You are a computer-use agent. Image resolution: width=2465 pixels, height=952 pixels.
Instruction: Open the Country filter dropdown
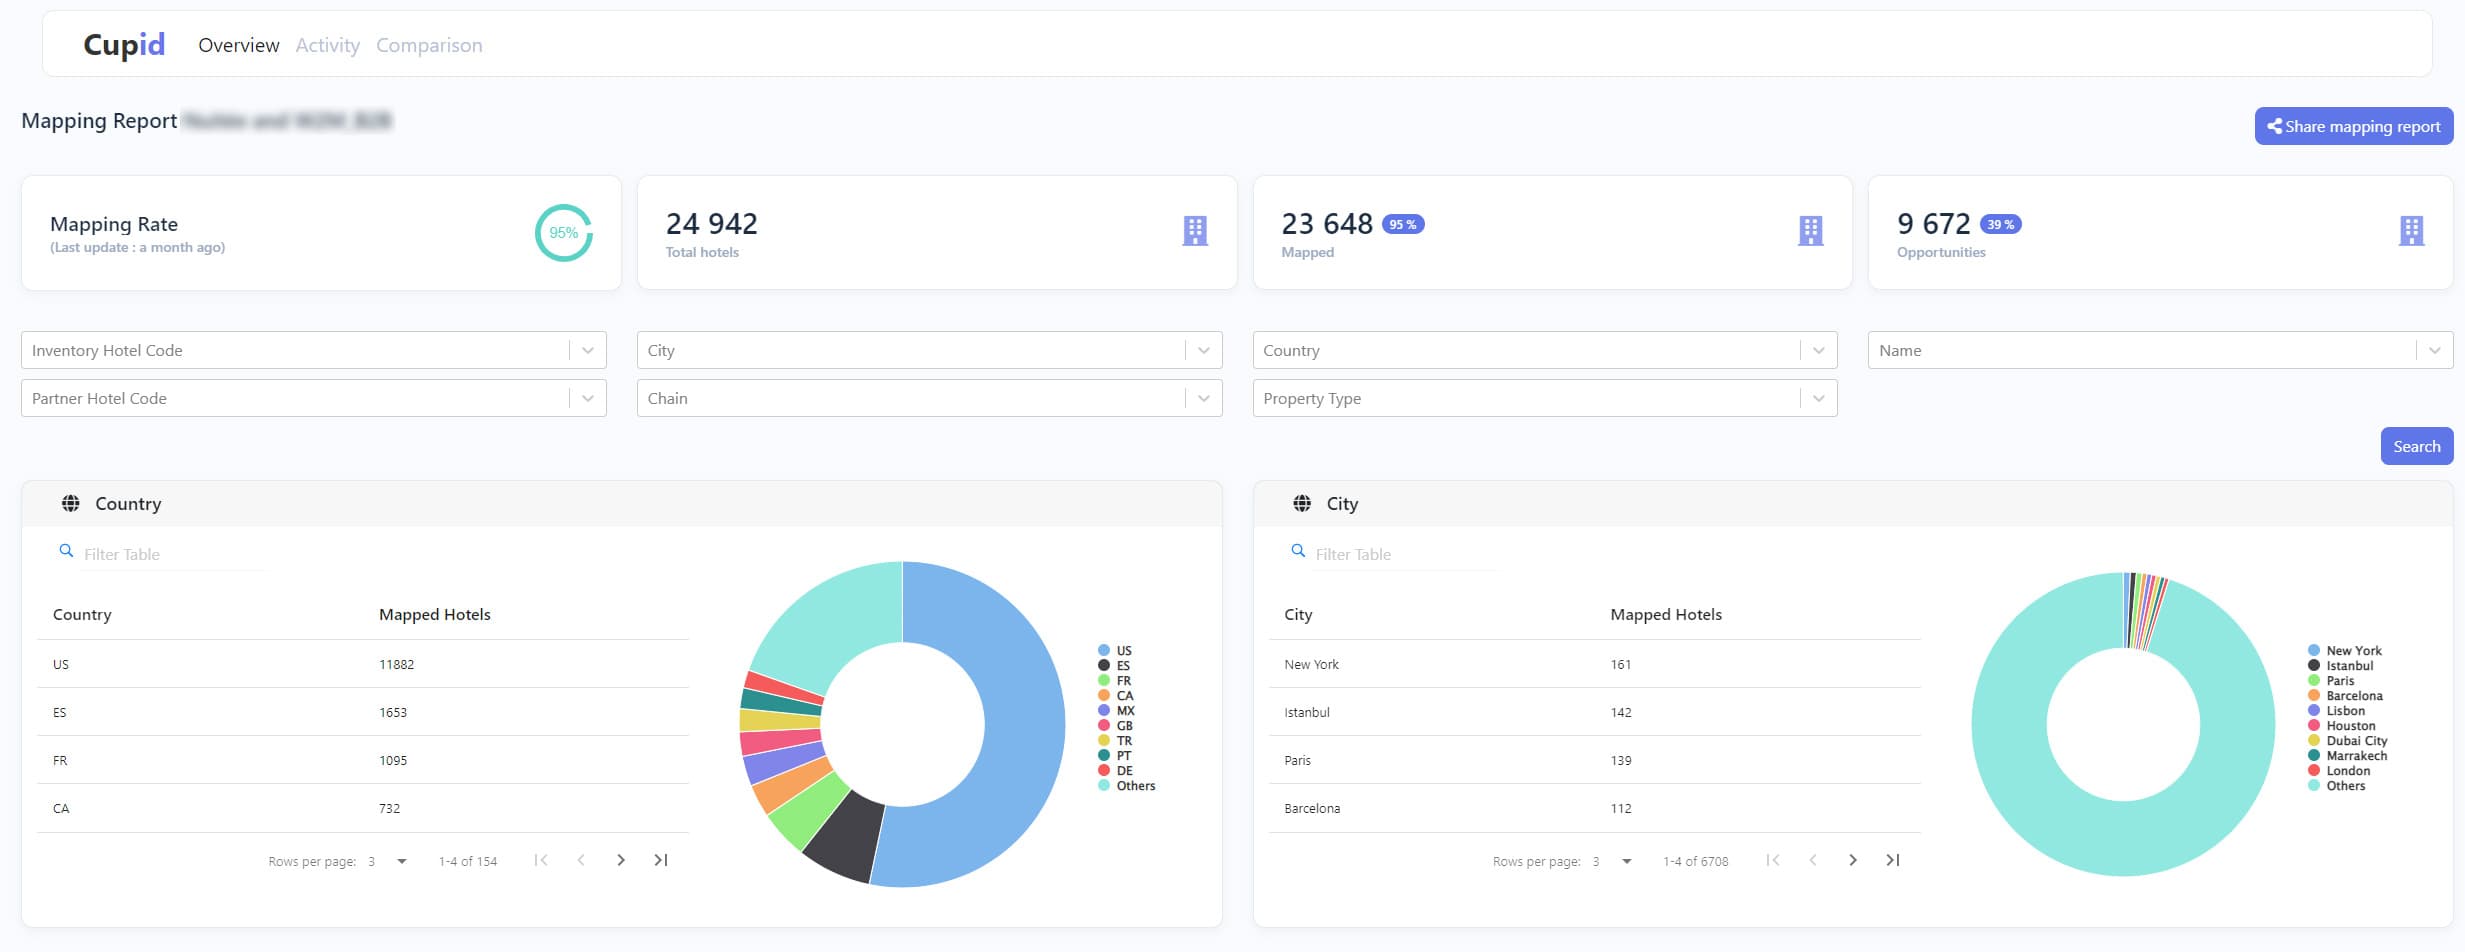tap(1817, 350)
